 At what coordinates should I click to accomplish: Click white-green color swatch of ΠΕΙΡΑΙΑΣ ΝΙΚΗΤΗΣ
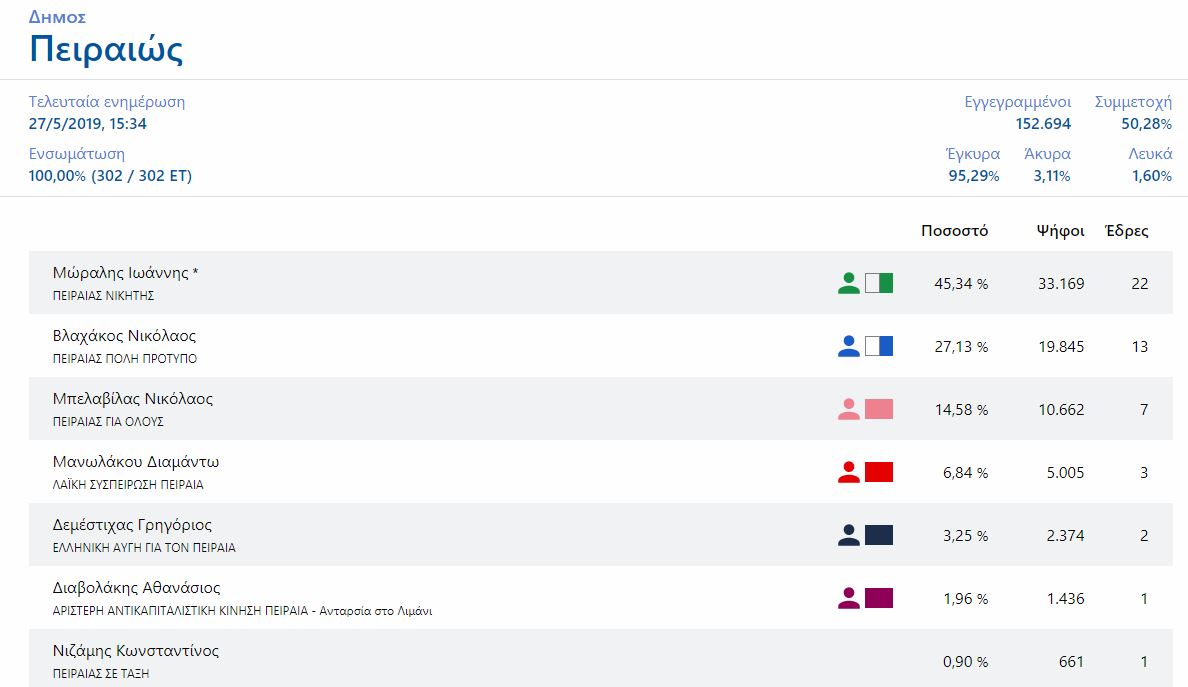click(x=879, y=283)
